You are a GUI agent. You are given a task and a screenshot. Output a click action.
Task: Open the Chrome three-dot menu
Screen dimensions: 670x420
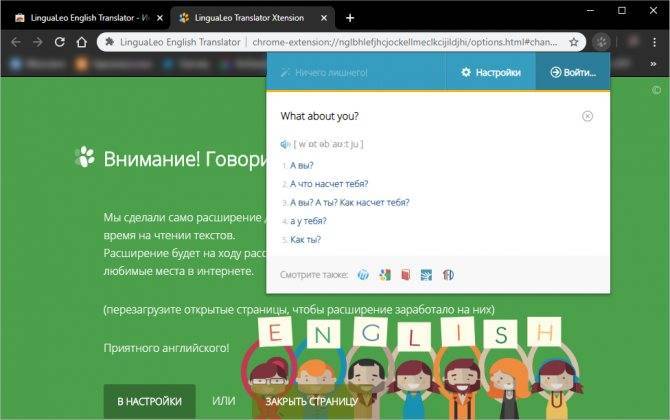pyautogui.click(x=655, y=42)
